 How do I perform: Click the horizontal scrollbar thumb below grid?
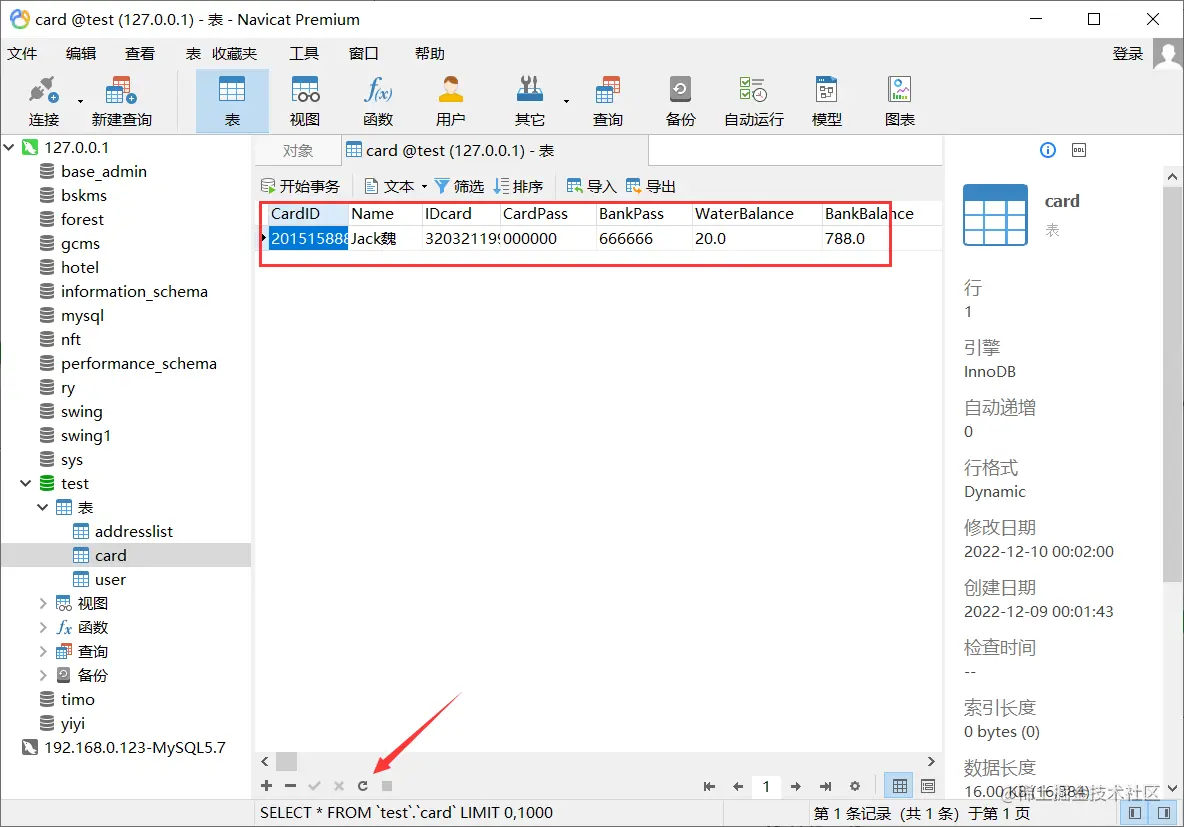point(286,761)
